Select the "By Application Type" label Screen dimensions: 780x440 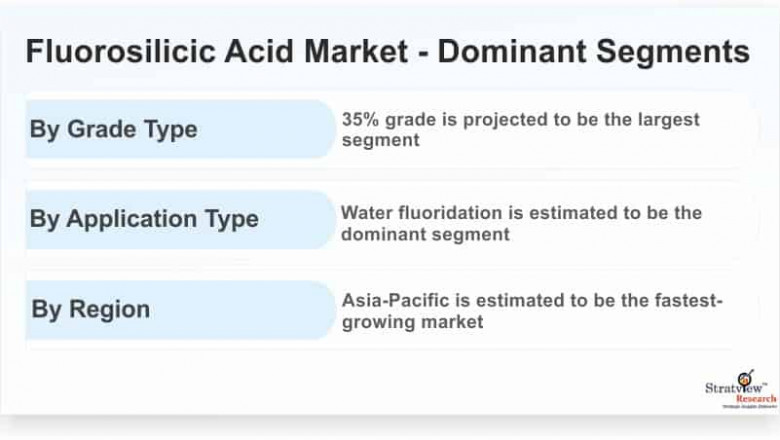(143, 219)
